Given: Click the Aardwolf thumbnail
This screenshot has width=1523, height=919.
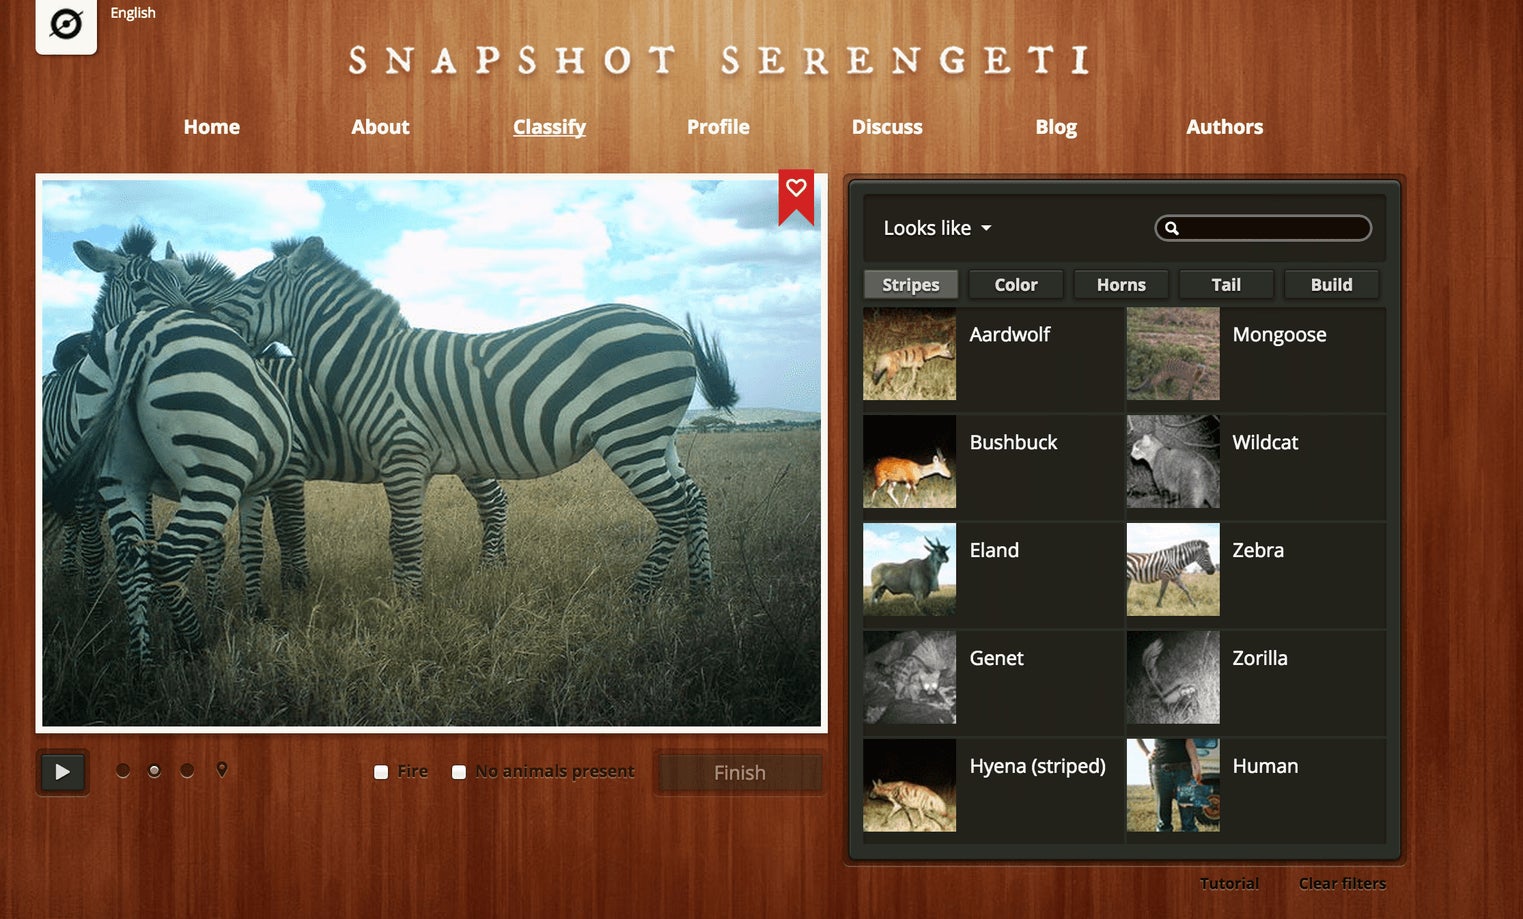Looking at the screenshot, I should 910,354.
